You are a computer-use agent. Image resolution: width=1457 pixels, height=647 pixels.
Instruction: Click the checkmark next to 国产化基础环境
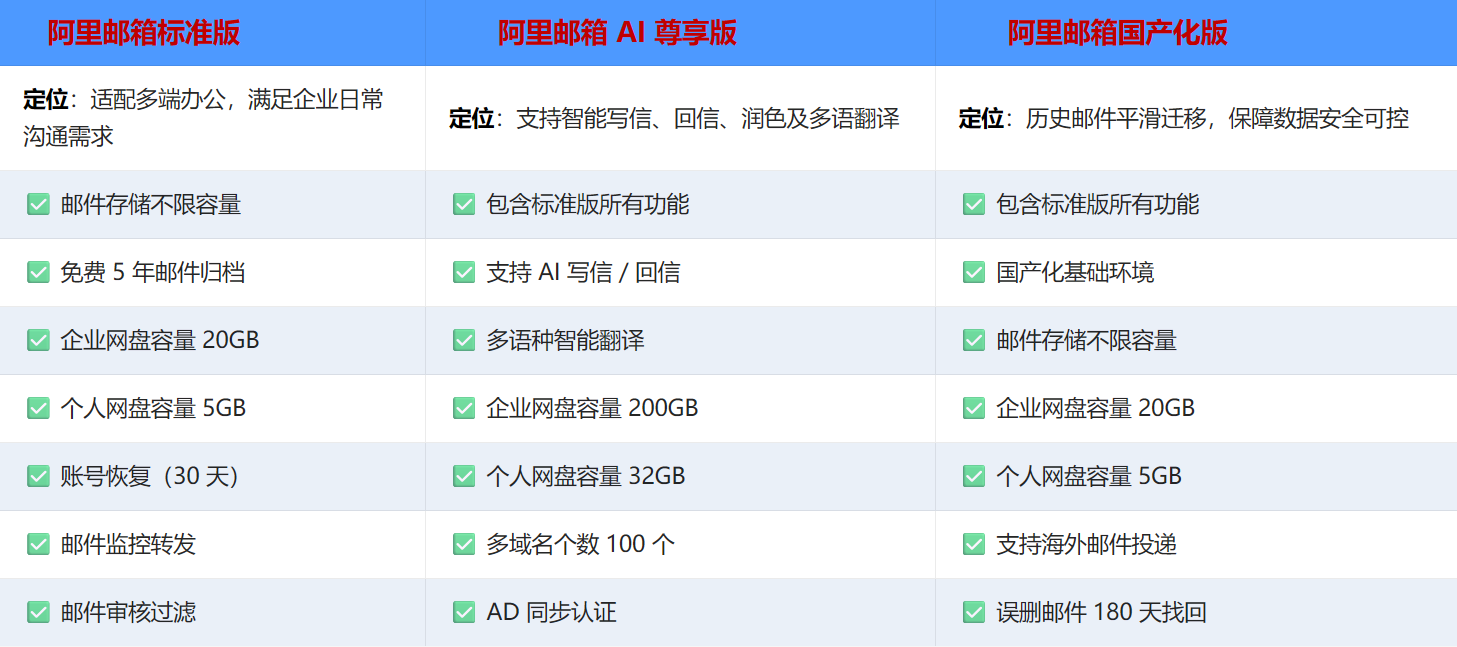point(974,272)
